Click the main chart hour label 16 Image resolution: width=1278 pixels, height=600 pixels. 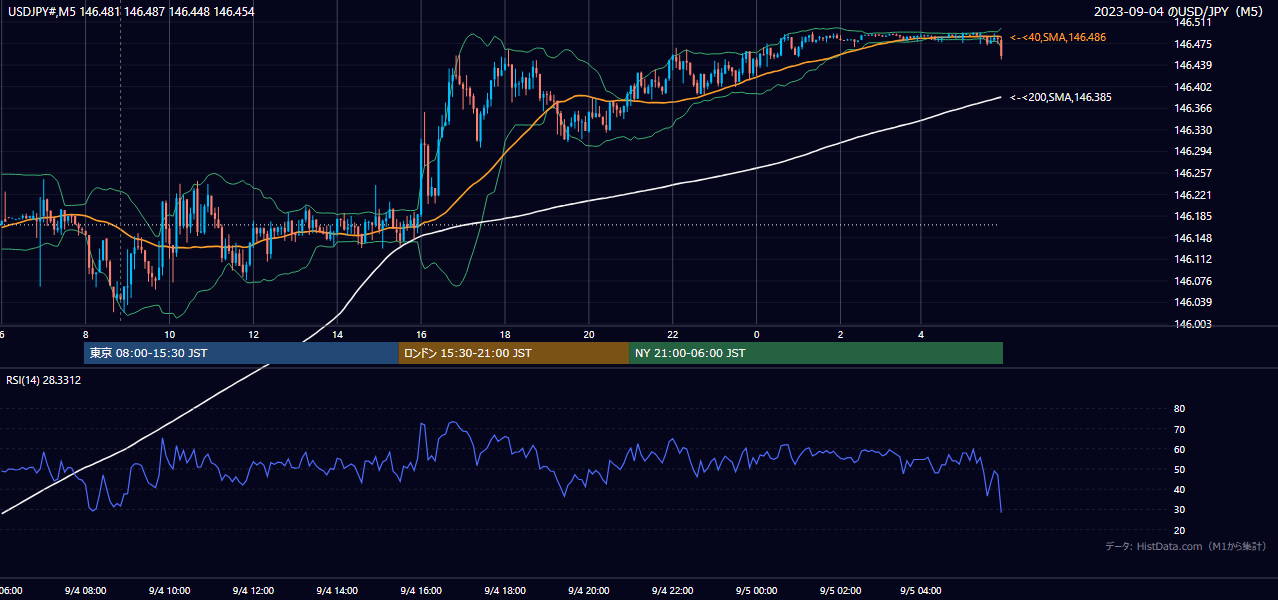(422, 334)
